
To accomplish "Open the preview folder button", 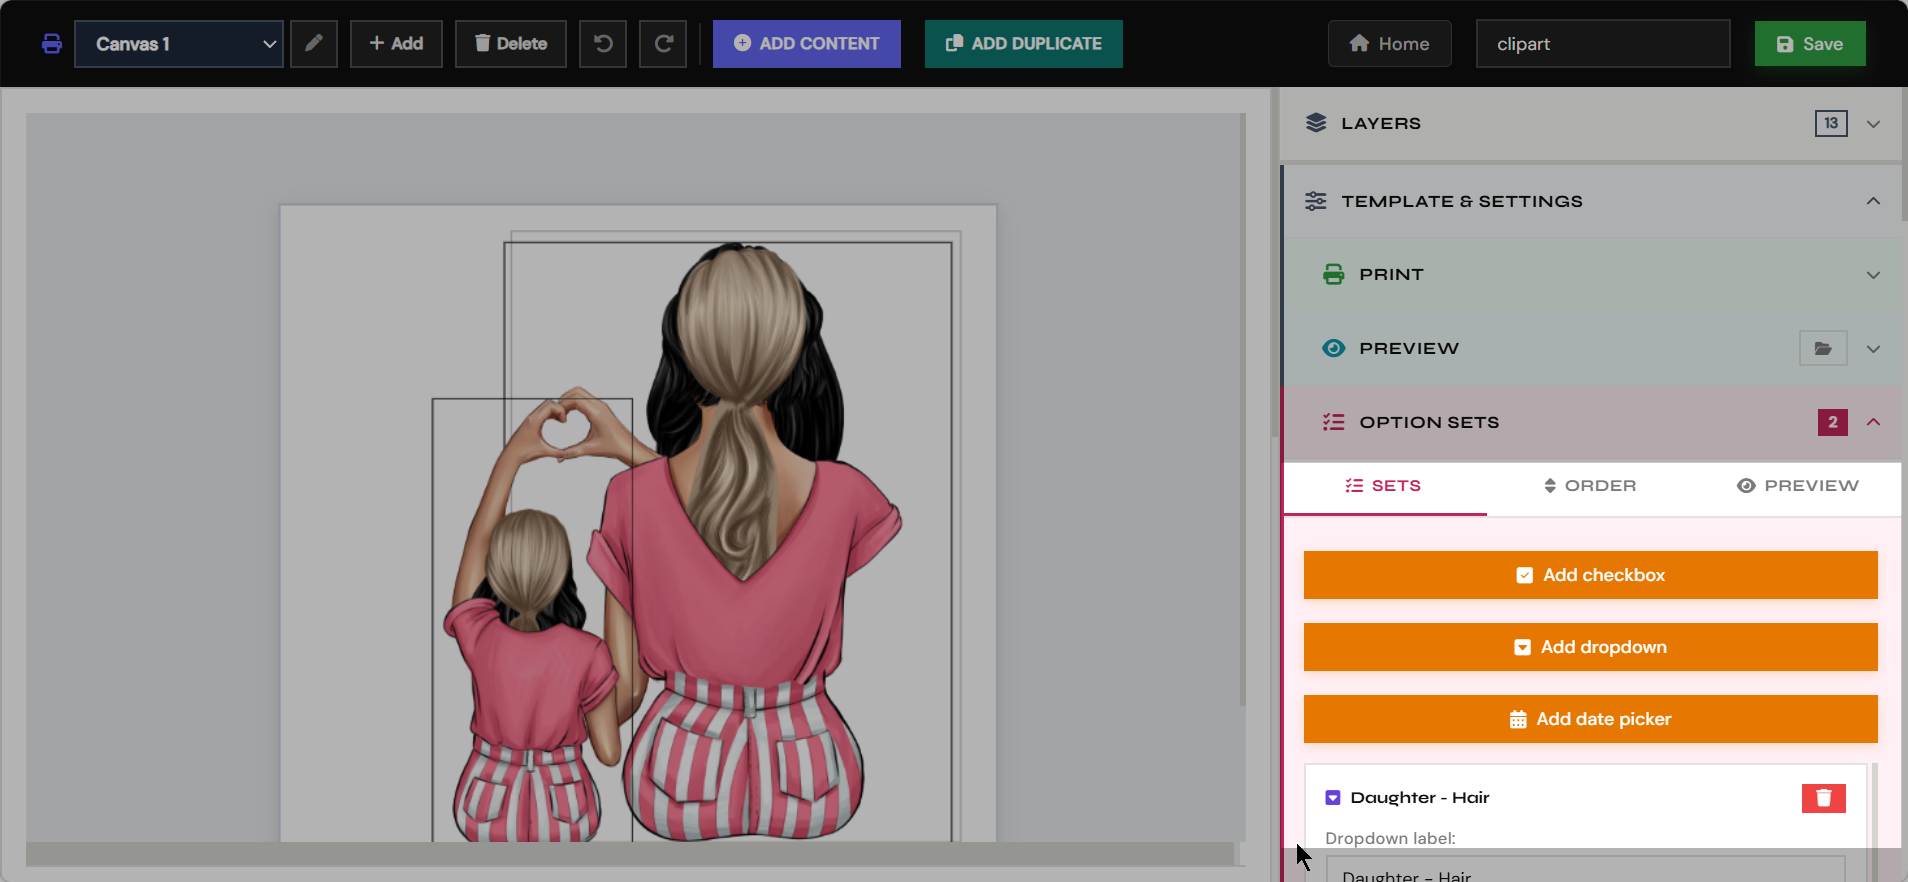I will [x=1823, y=348].
